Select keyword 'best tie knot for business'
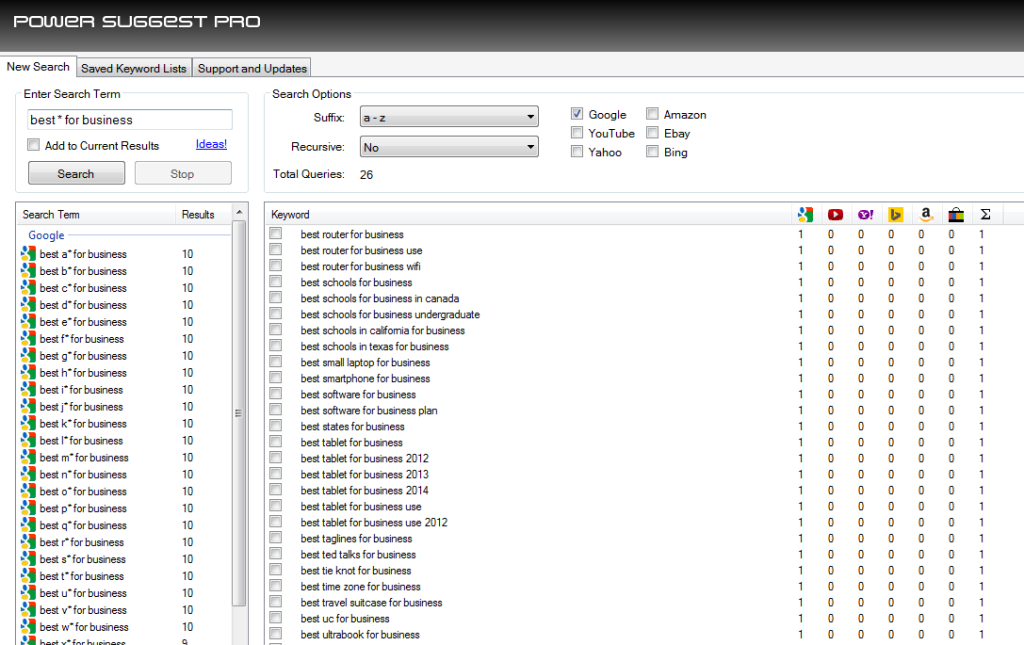This screenshot has height=645, width=1024. (x=356, y=571)
